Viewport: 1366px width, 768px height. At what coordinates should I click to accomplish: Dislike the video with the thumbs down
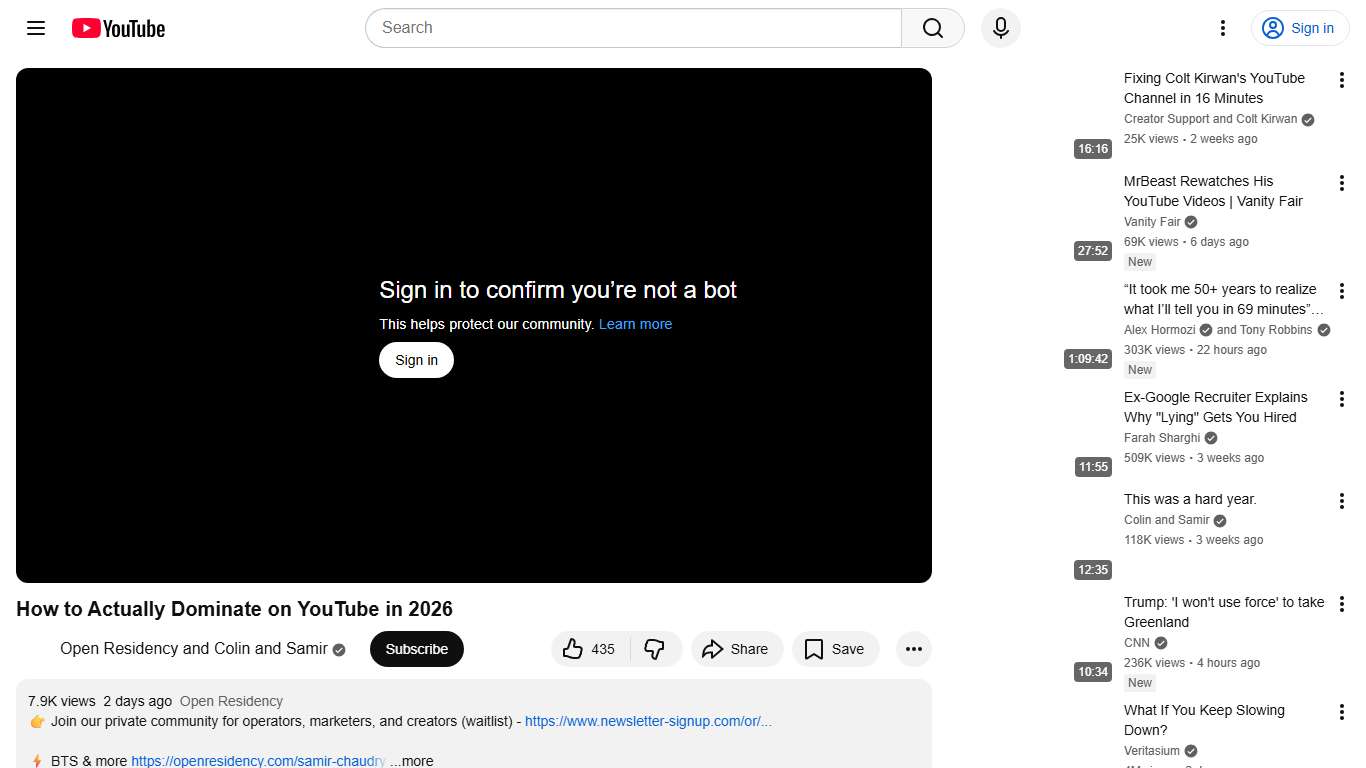(656, 649)
